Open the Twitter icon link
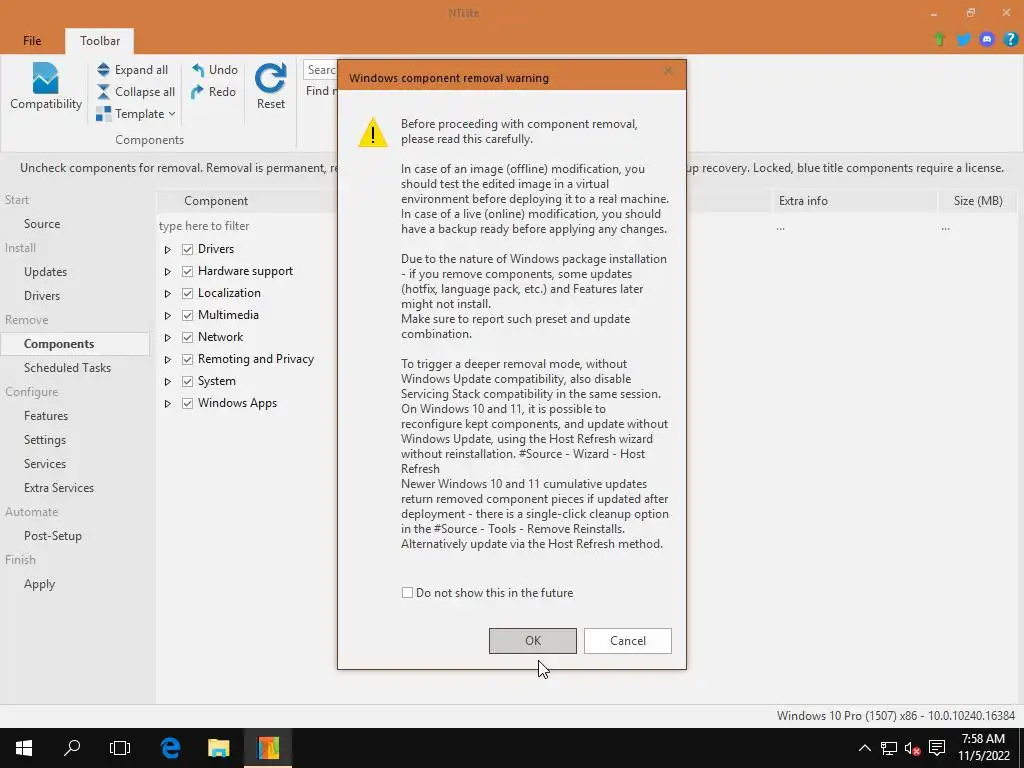Image resolution: width=1024 pixels, height=768 pixels. coord(963,39)
